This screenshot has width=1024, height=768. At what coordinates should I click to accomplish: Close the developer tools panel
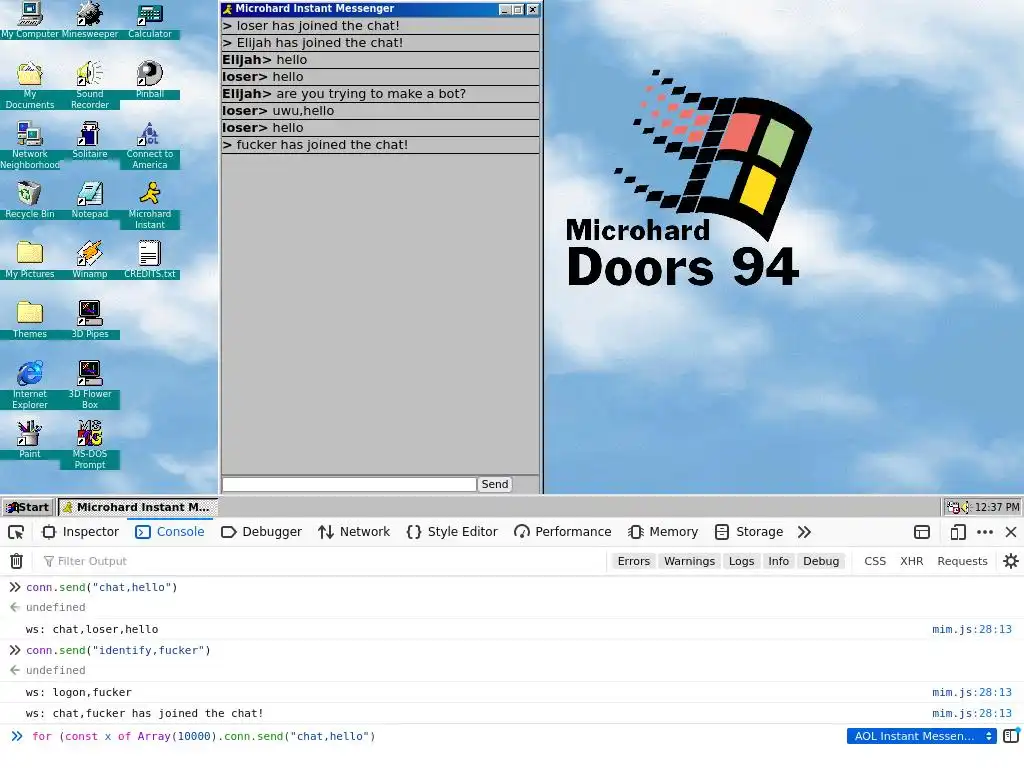tap(1010, 532)
